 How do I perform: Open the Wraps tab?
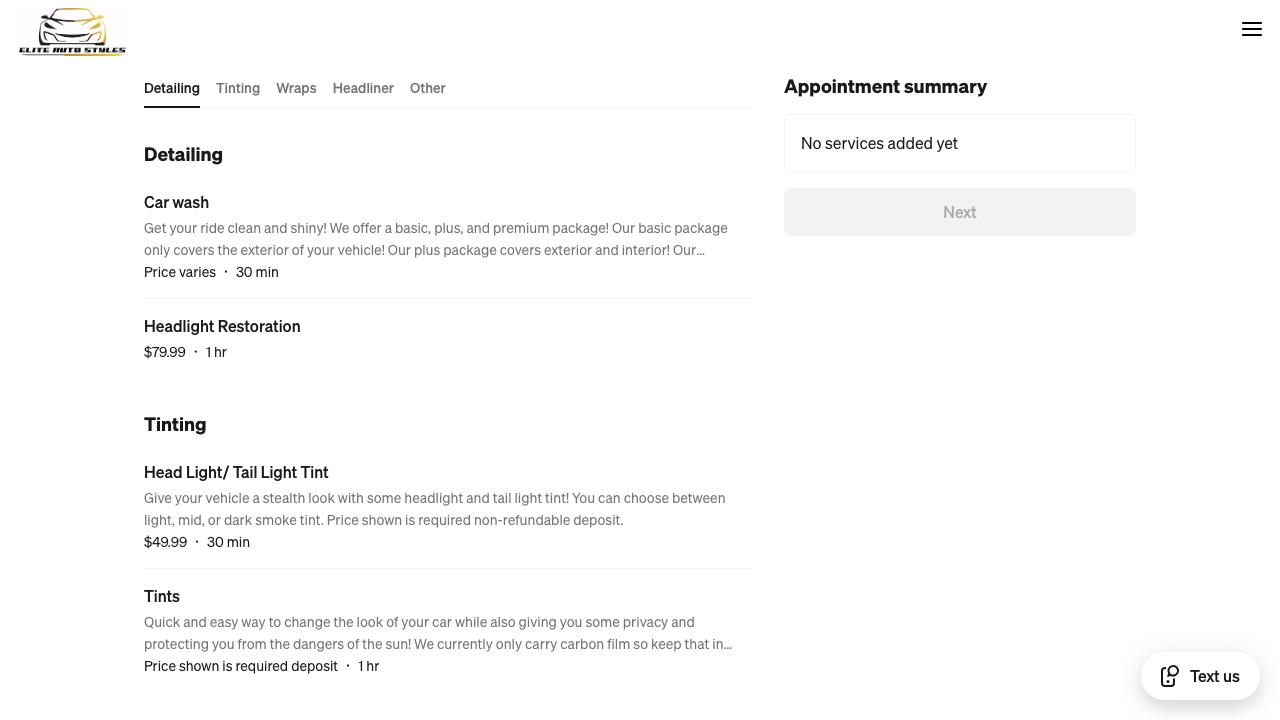(296, 88)
